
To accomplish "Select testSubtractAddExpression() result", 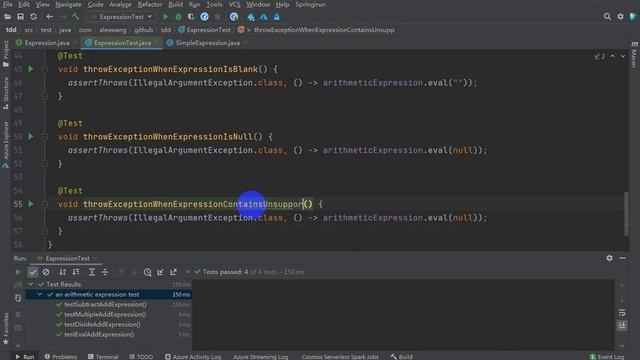I will click(105, 304).
